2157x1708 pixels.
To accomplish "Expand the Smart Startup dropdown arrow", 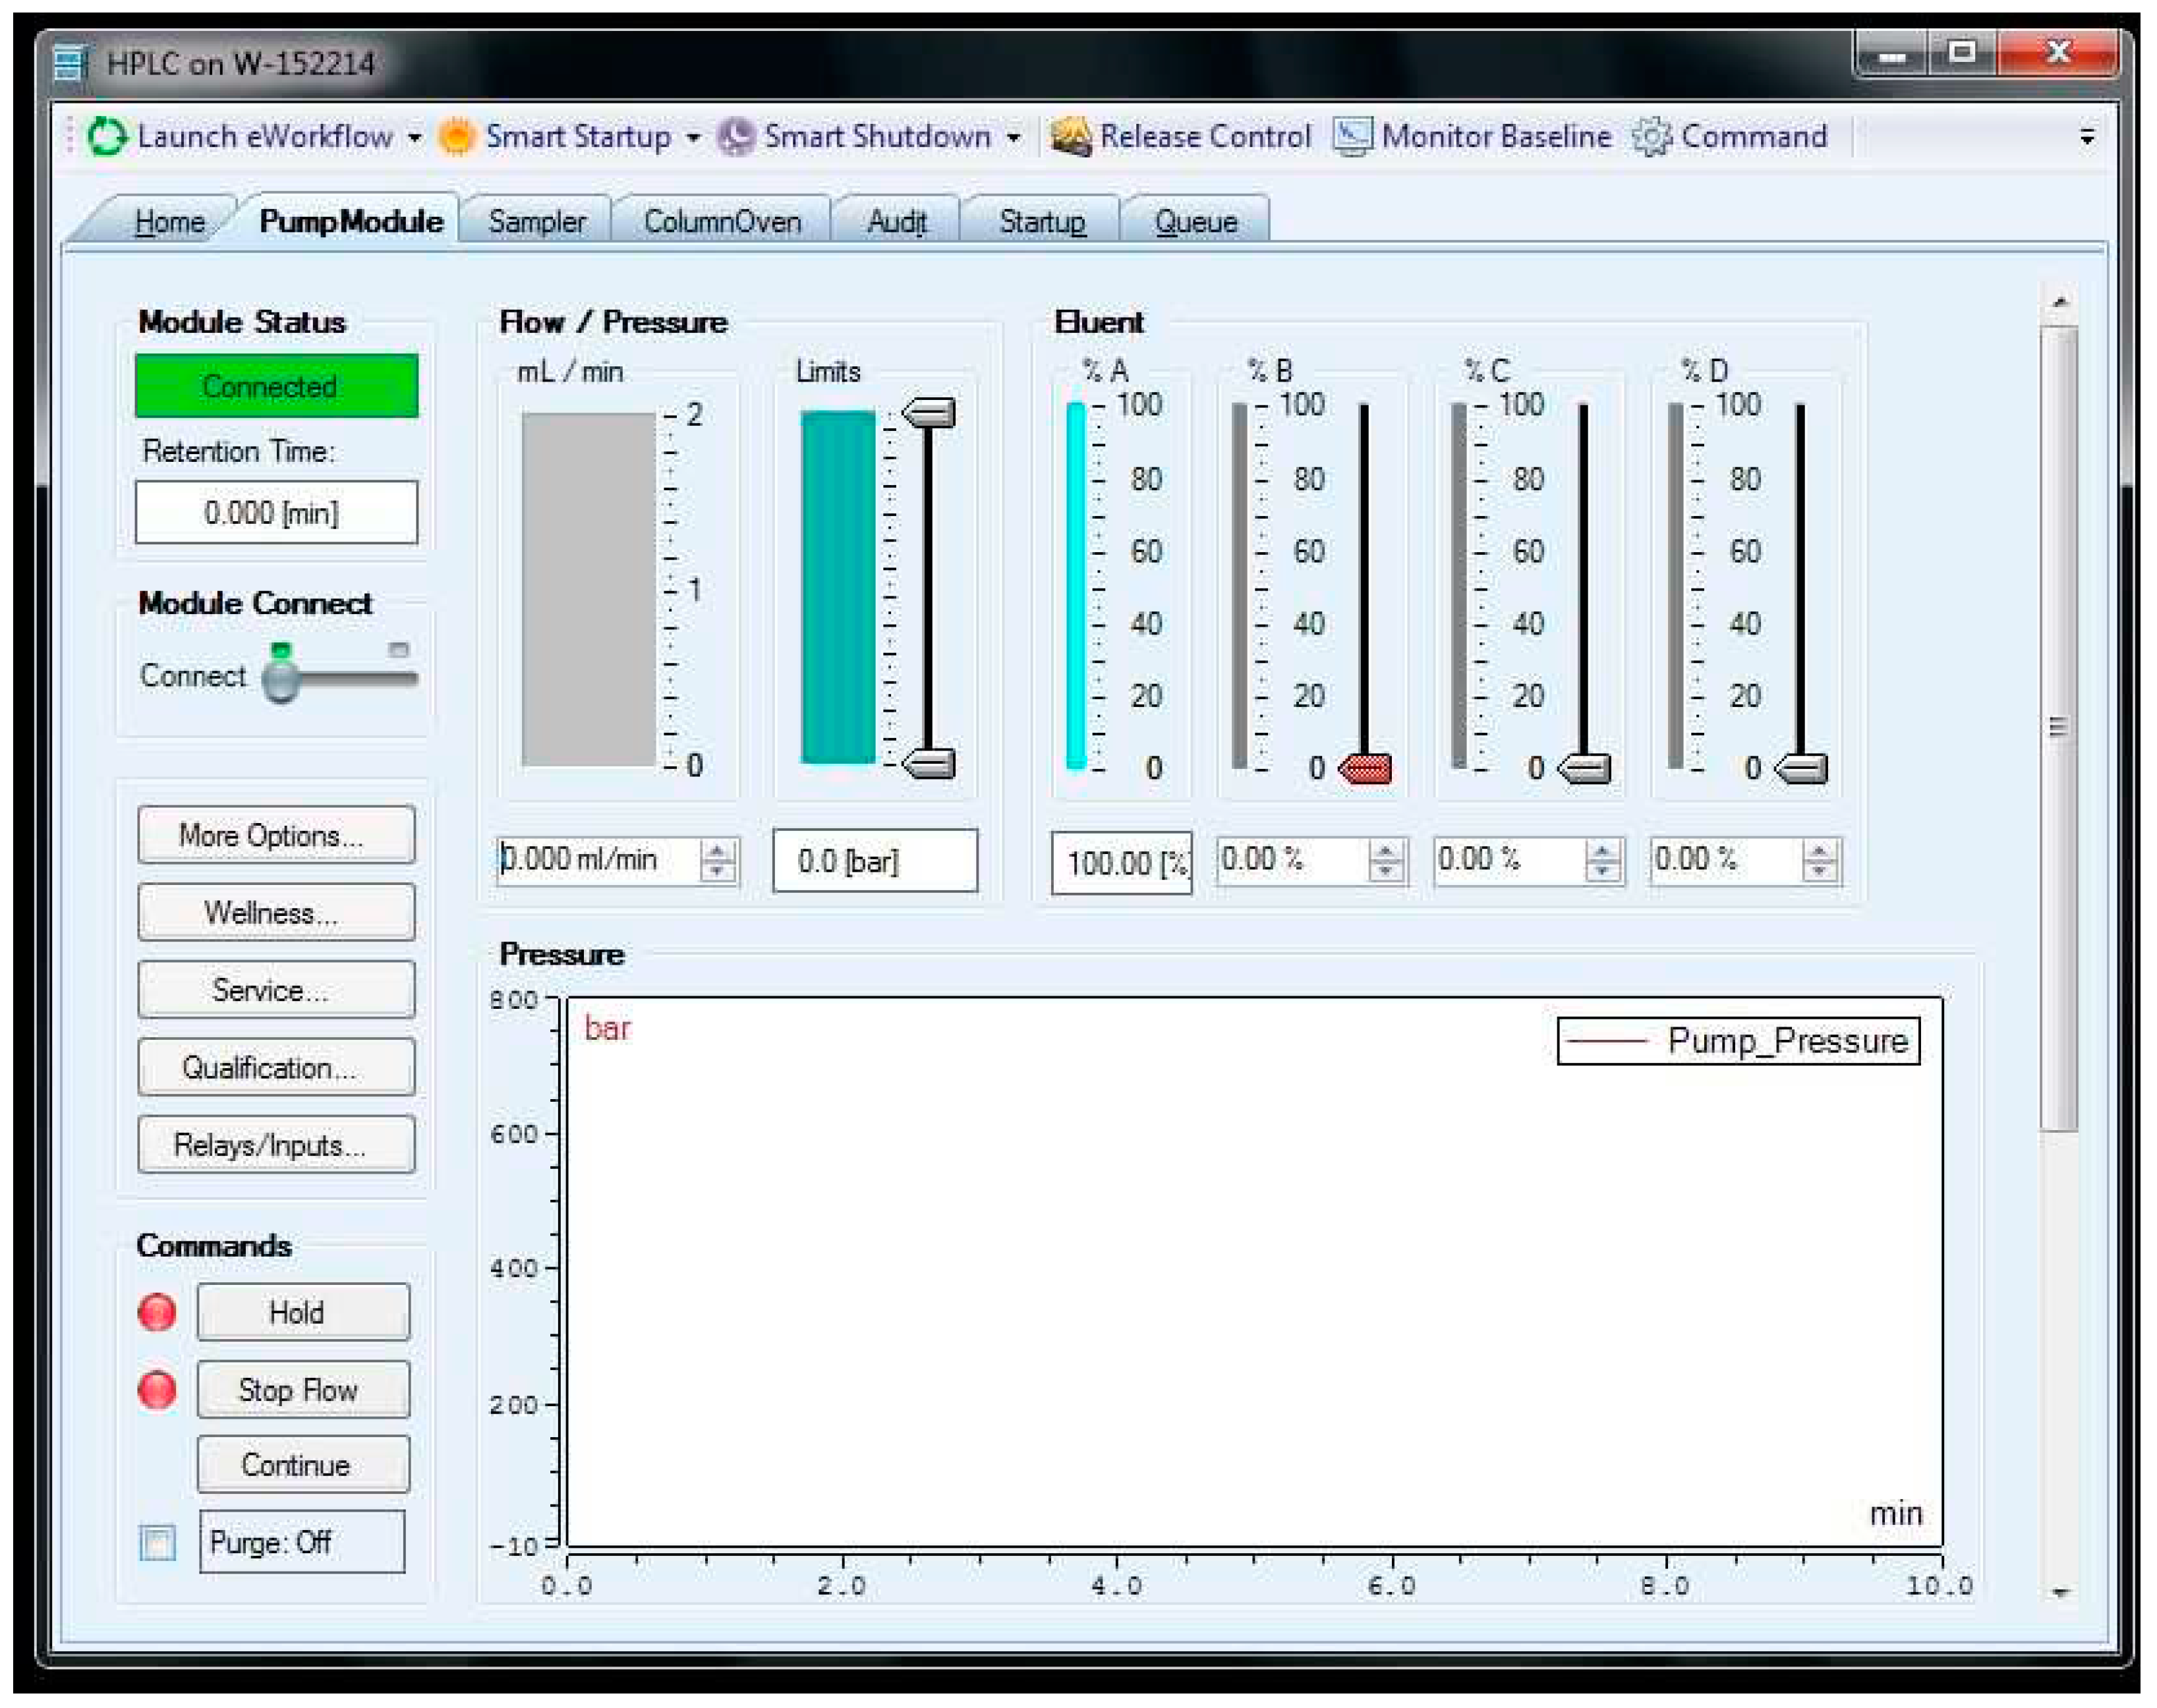I will click(693, 137).
